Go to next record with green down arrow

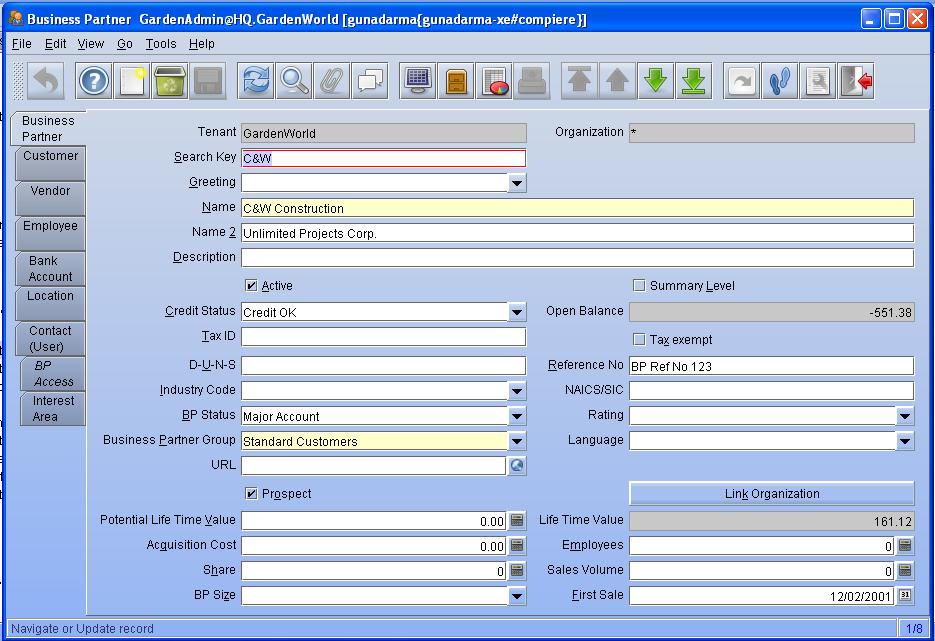[656, 80]
